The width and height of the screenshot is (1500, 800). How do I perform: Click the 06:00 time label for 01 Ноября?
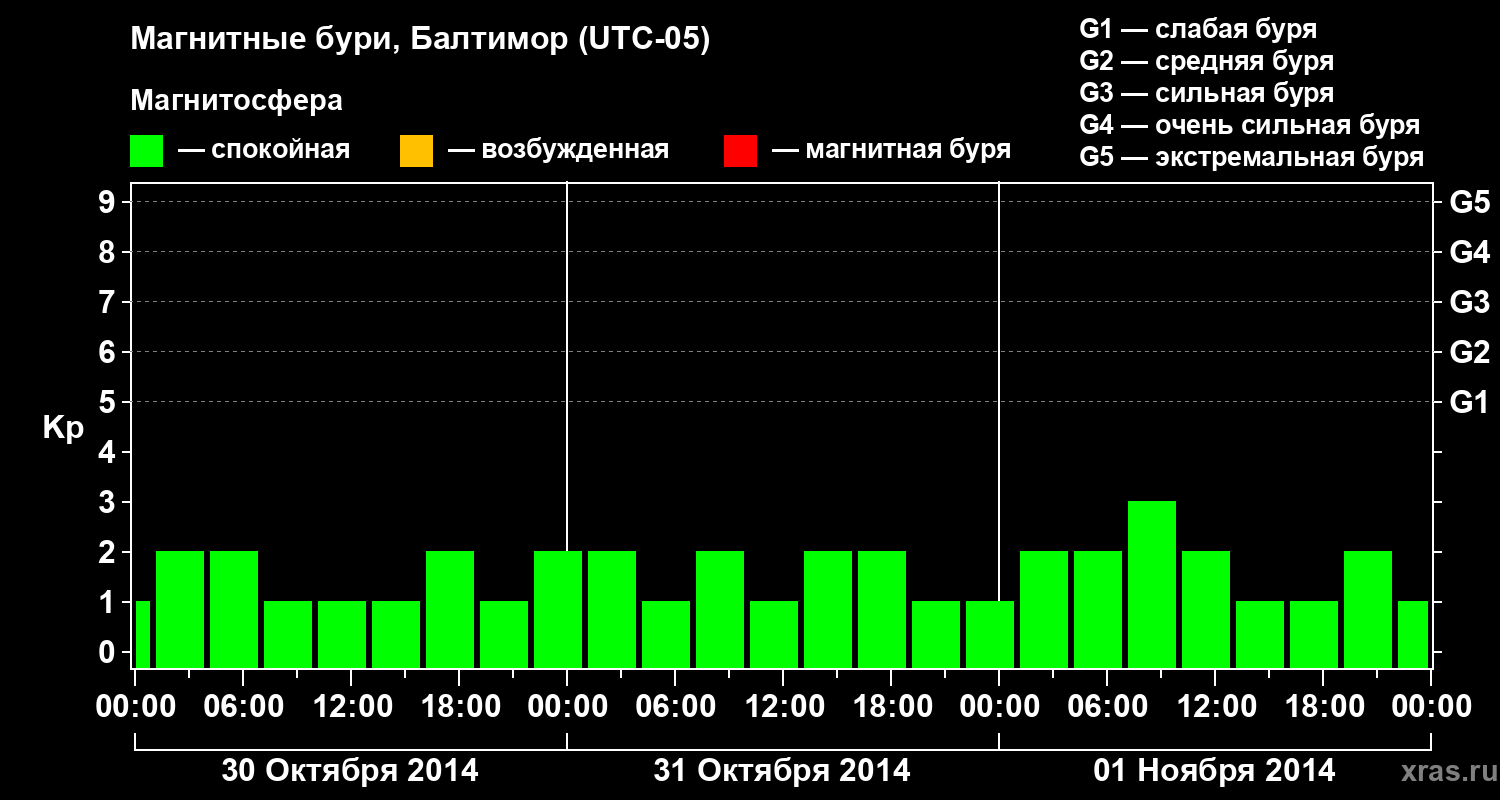[1107, 707]
